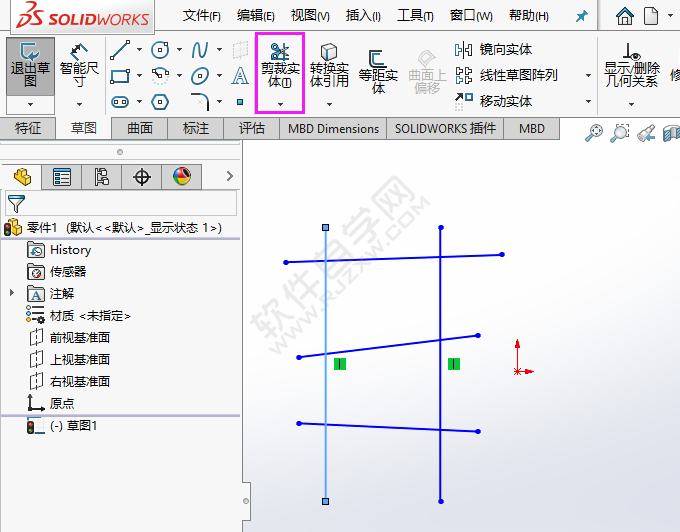Screen dimensions: 680x532
Task: Open dropdown arrow under Trim Entities
Action: [280, 104]
